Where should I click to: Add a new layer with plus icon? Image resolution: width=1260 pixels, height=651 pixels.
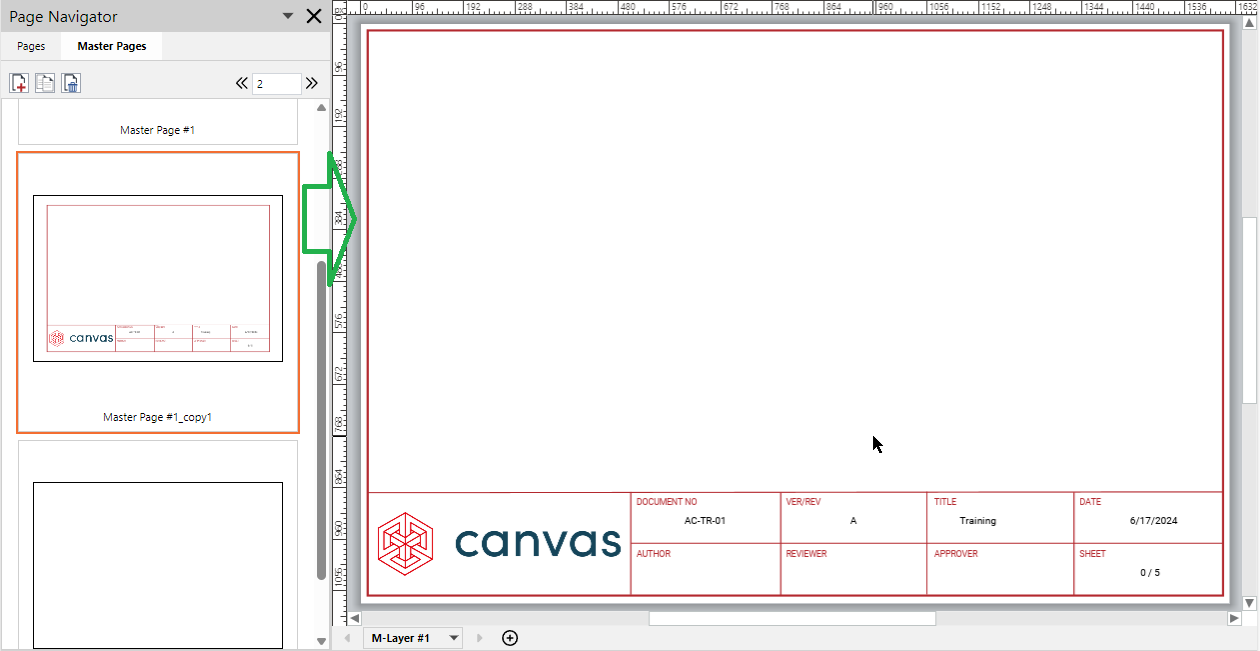pyautogui.click(x=510, y=638)
